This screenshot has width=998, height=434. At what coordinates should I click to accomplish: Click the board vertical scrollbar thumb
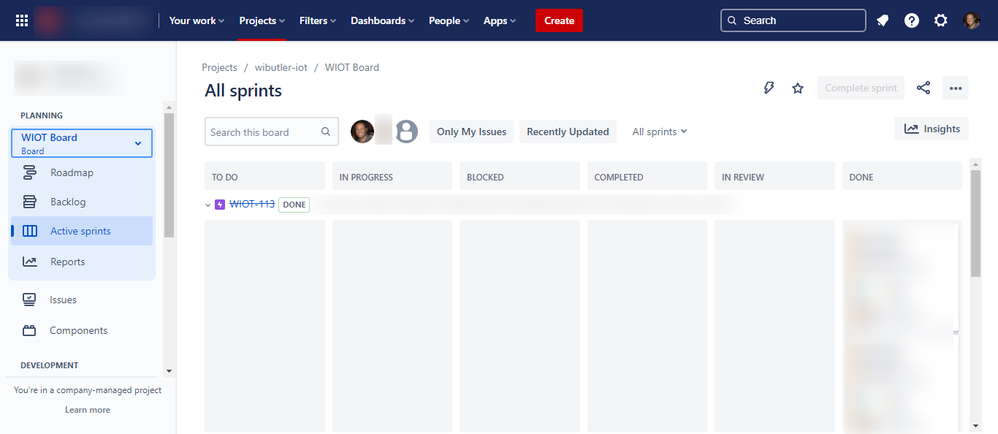coord(976,223)
